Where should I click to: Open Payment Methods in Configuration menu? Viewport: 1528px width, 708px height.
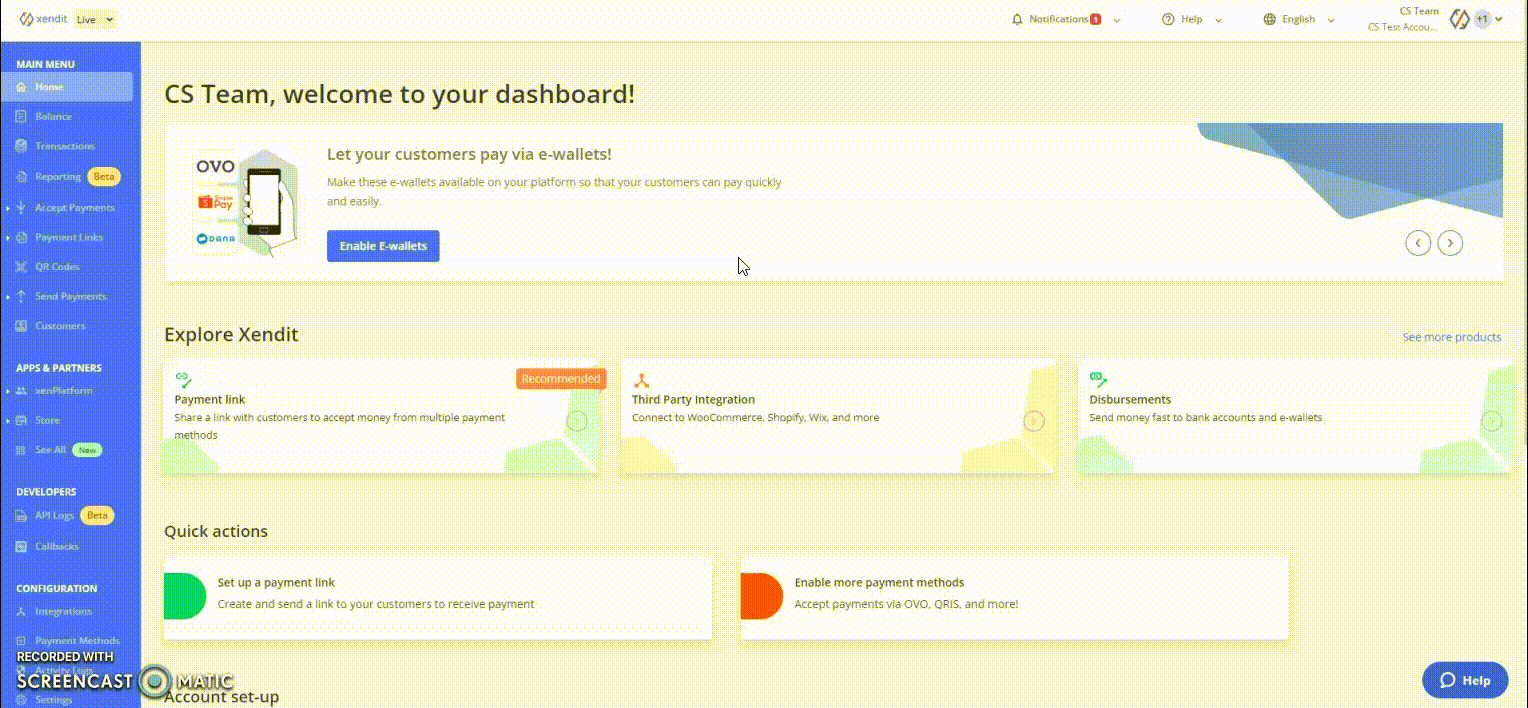(77, 640)
